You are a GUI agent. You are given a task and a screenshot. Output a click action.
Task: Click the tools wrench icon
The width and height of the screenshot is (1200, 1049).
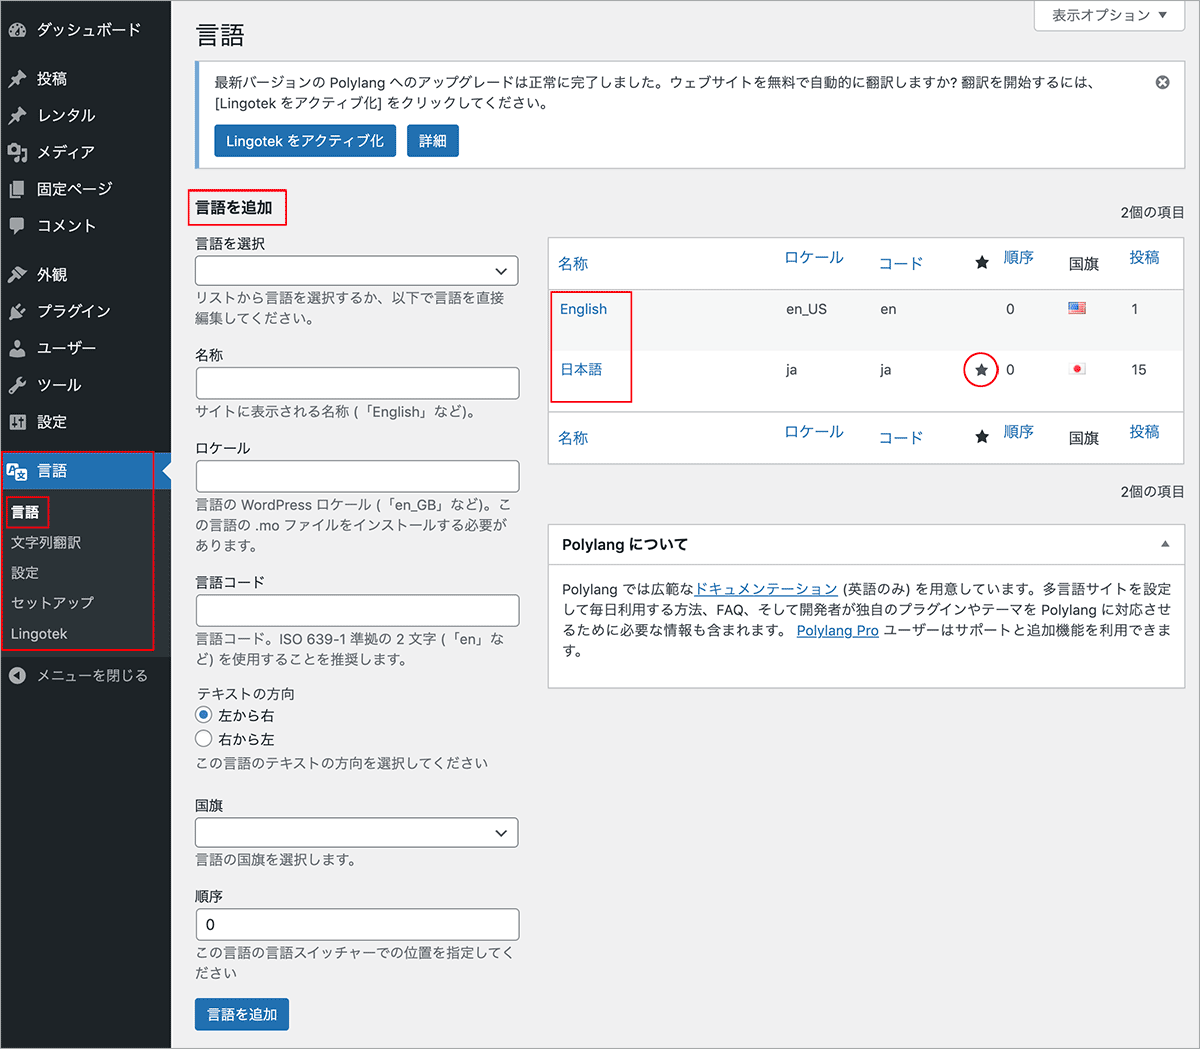click(17, 385)
